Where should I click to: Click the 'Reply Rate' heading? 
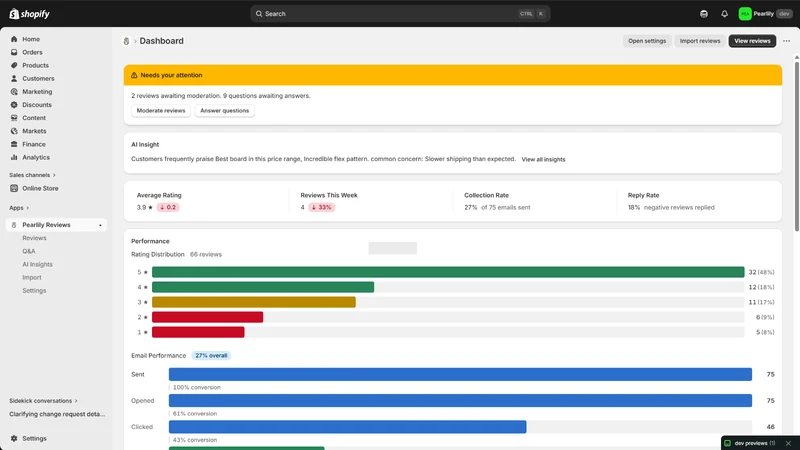[x=643, y=195]
